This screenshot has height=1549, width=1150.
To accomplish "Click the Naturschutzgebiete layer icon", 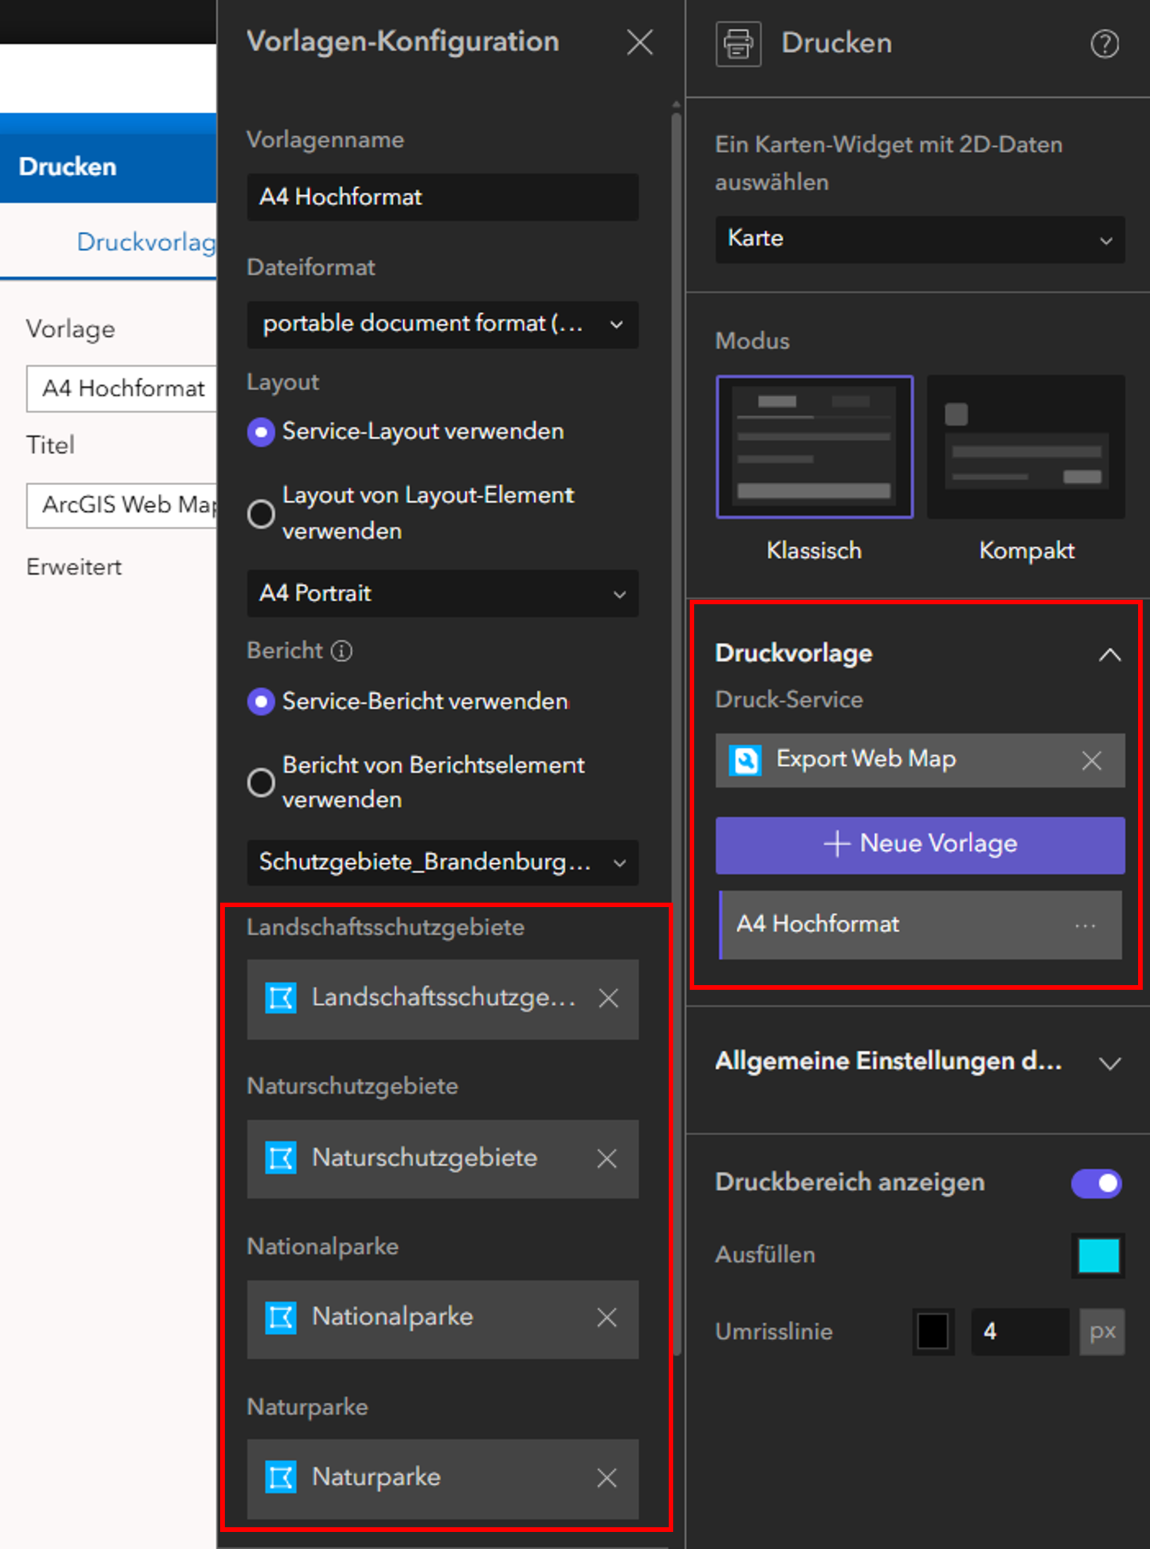I will (x=281, y=1158).
